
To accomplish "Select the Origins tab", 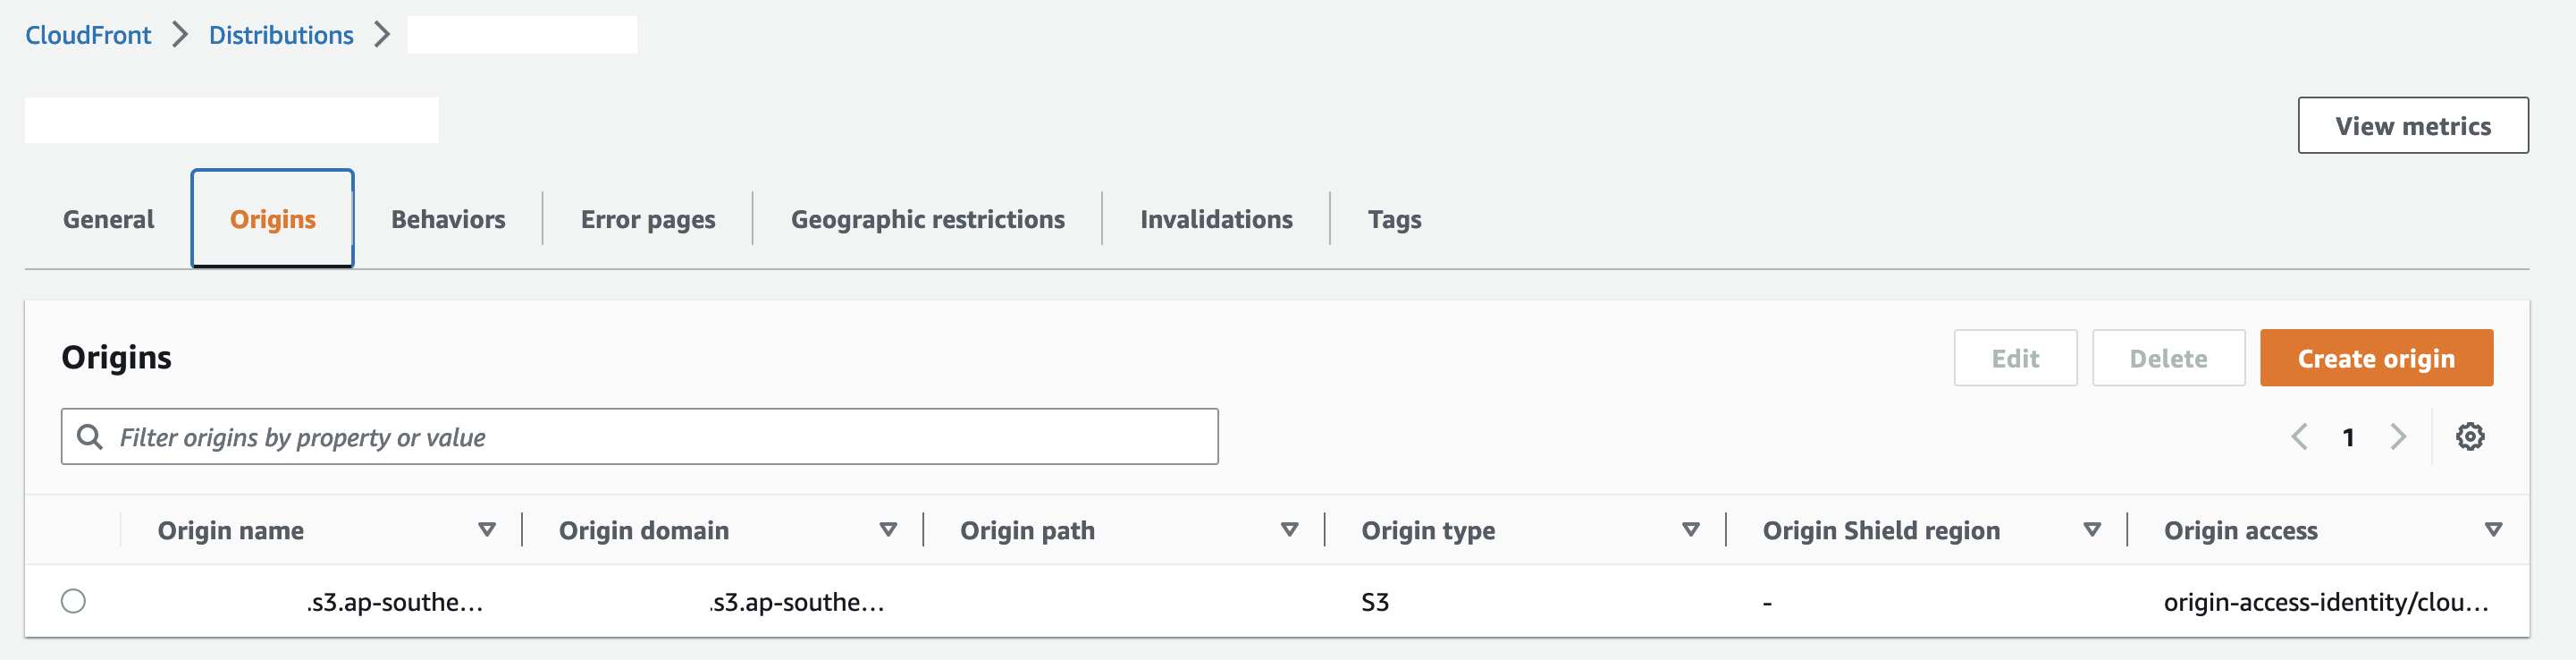I will (x=273, y=219).
